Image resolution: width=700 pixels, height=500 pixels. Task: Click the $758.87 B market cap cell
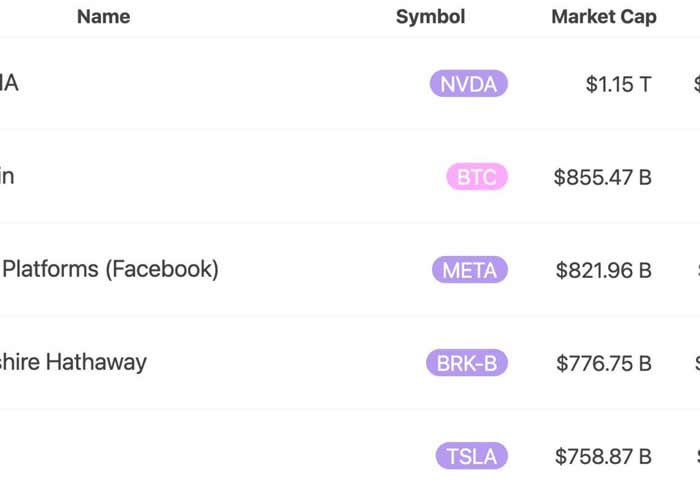603,456
